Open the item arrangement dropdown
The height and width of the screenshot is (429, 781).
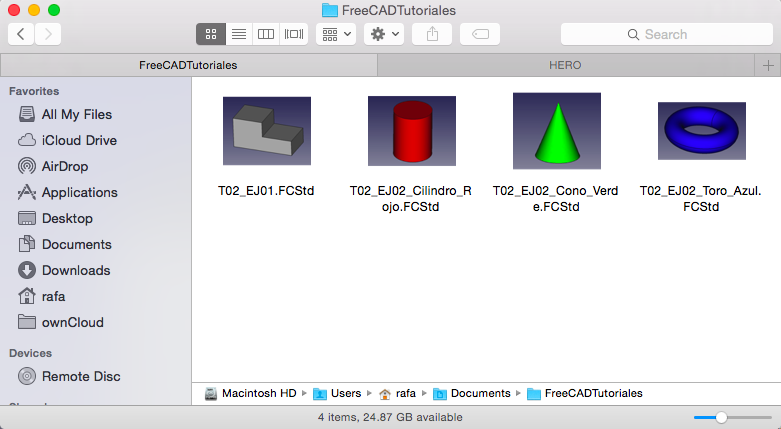336,34
